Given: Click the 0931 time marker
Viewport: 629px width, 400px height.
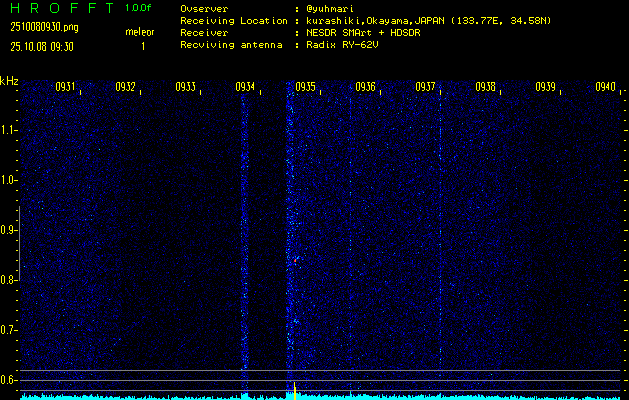Looking at the screenshot, I should click(65, 87).
